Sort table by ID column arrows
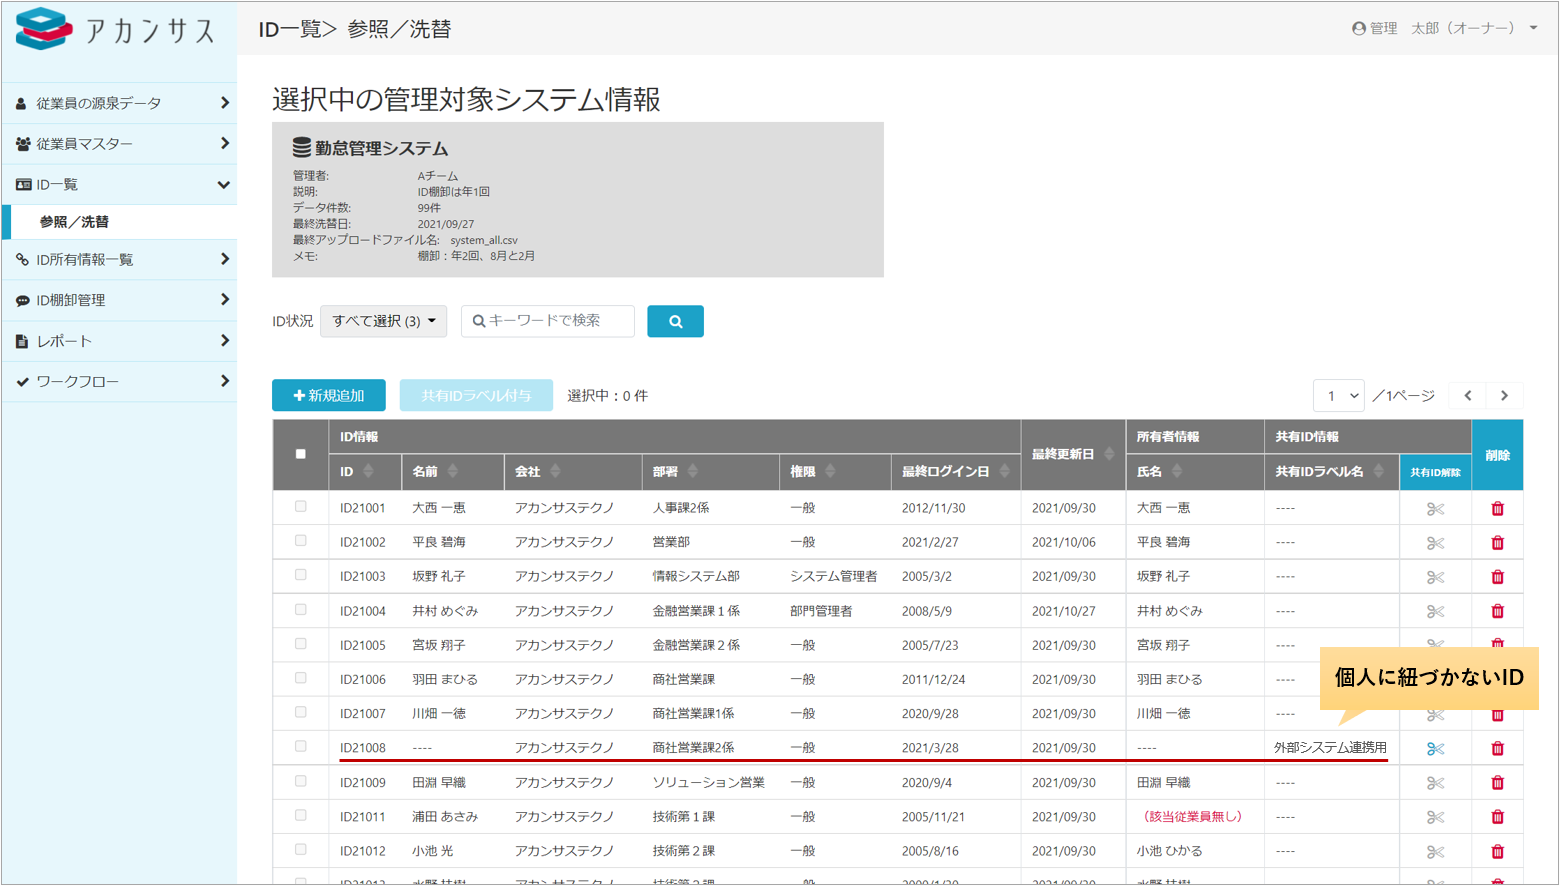 pos(368,471)
